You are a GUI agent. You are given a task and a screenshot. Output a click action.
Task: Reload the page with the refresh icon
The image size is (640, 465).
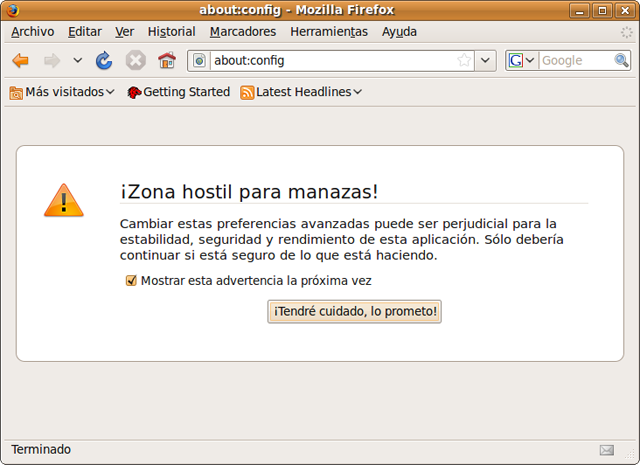[104, 61]
